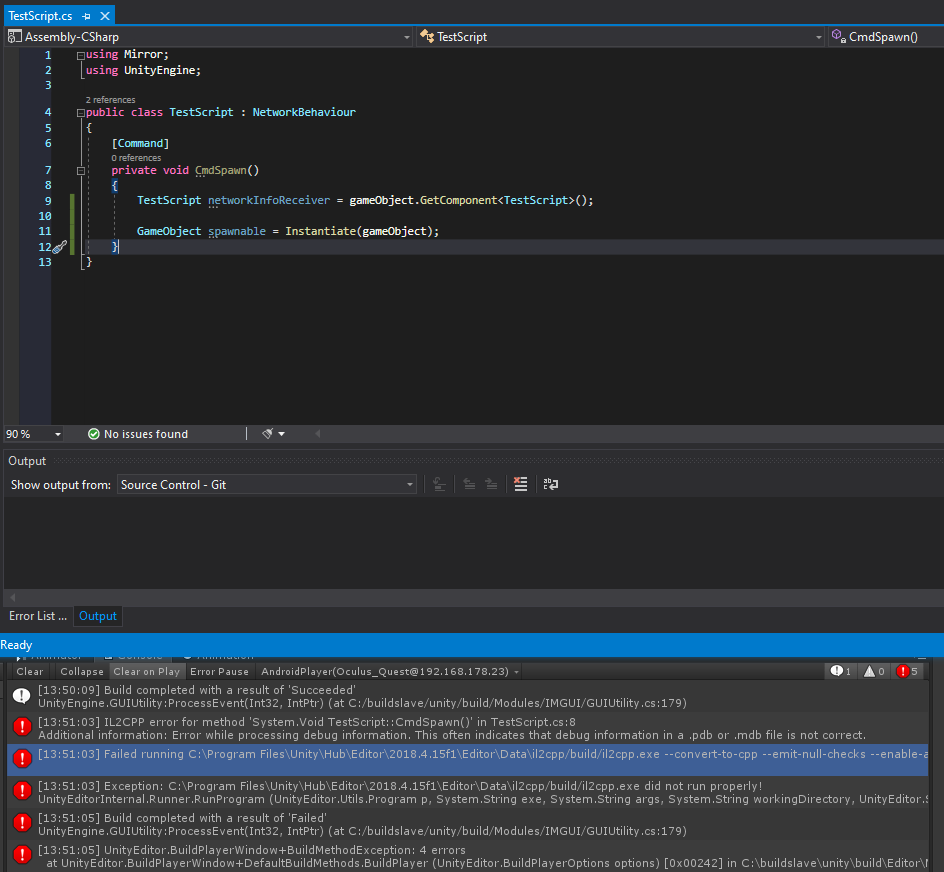Switch to the Error List tab
The image size is (944, 872).
[37, 616]
